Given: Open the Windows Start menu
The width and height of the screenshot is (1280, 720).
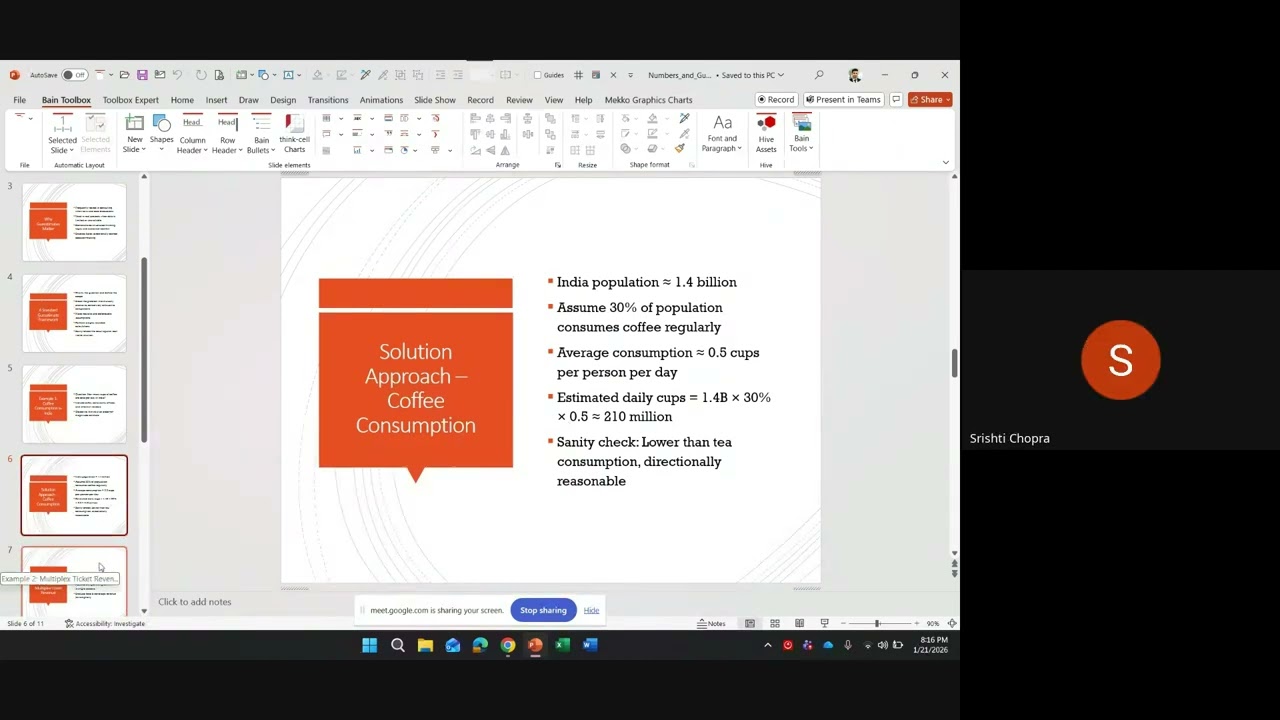Looking at the screenshot, I should coord(370,645).
